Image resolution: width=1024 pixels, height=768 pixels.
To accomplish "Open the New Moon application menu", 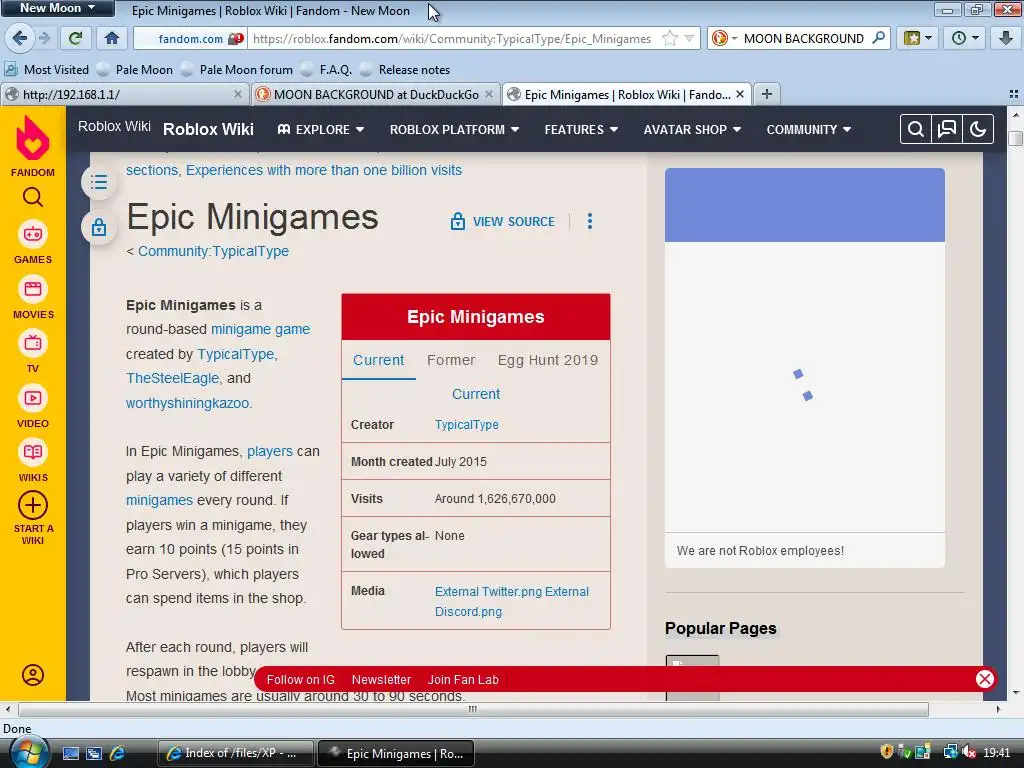I will pos(57,8).
